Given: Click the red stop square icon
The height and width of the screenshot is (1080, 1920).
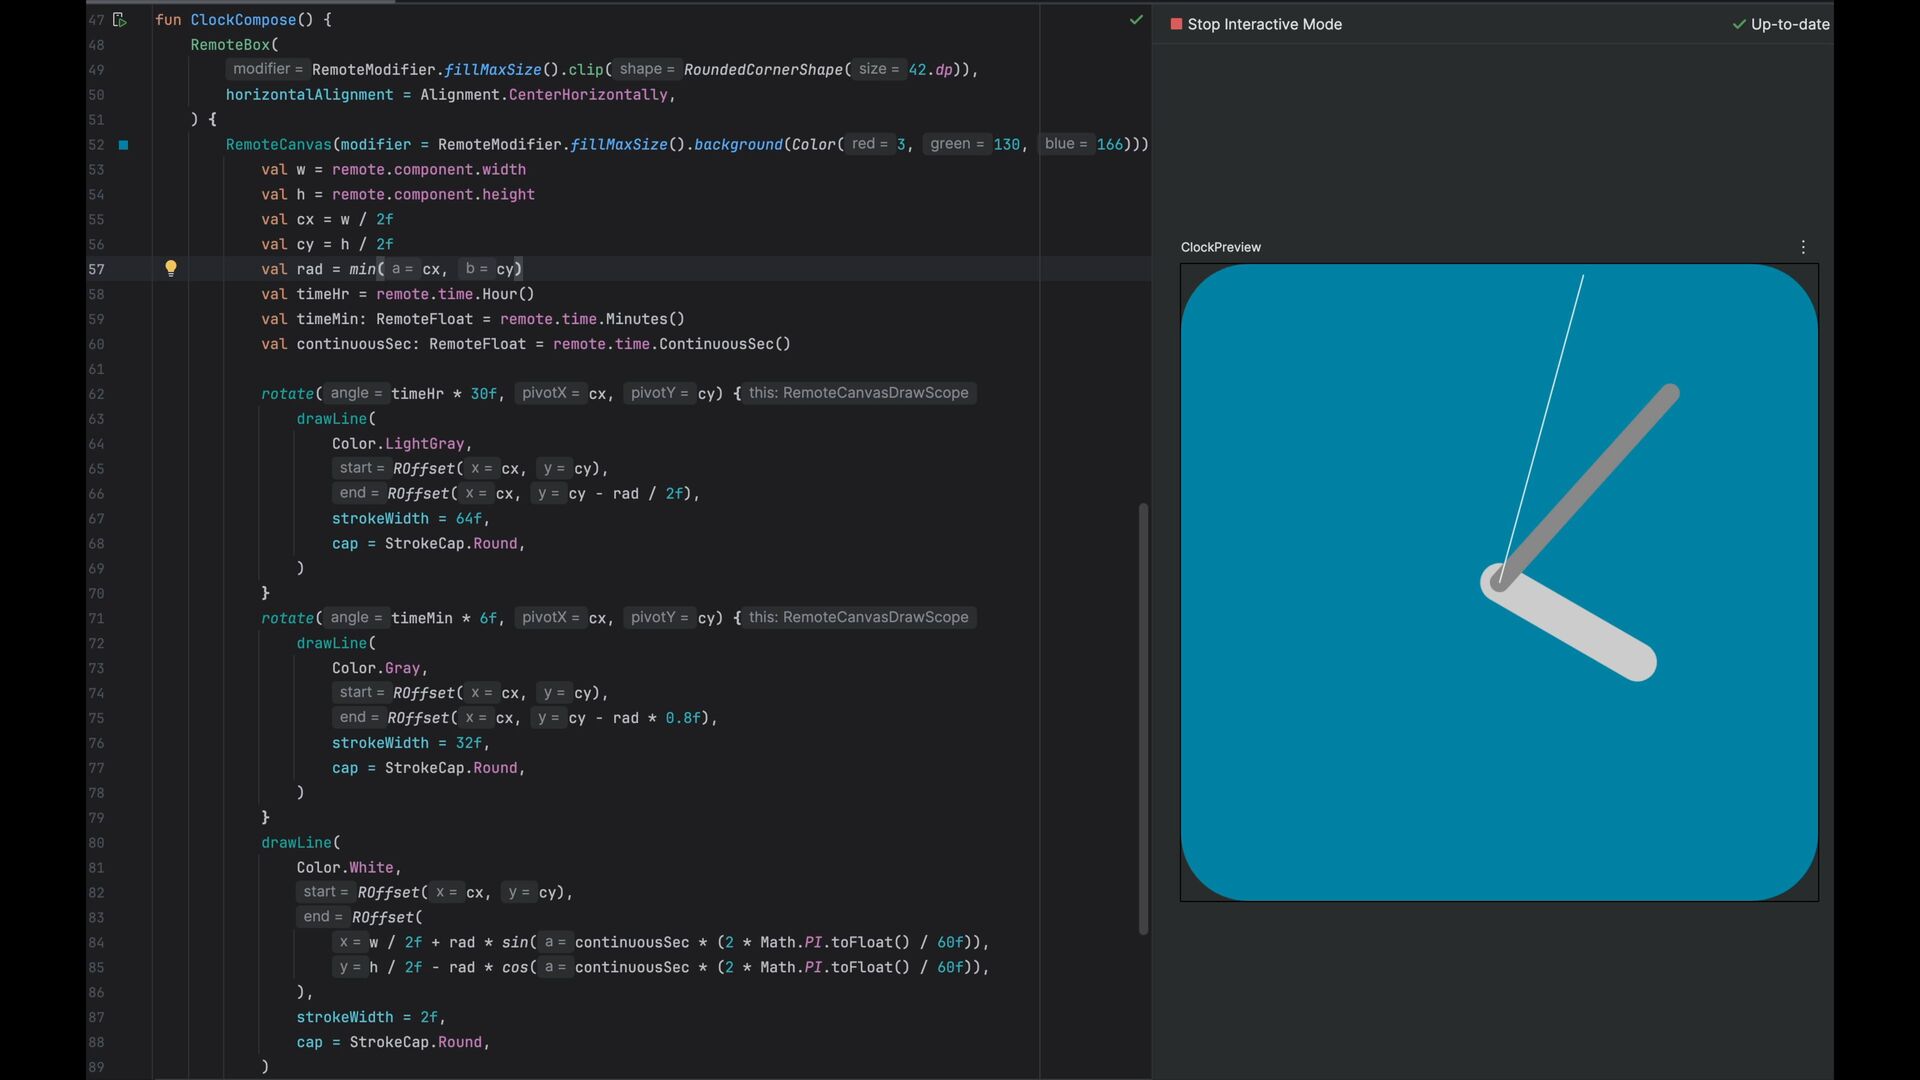Looking at the screenshot, I should 1176,24.
